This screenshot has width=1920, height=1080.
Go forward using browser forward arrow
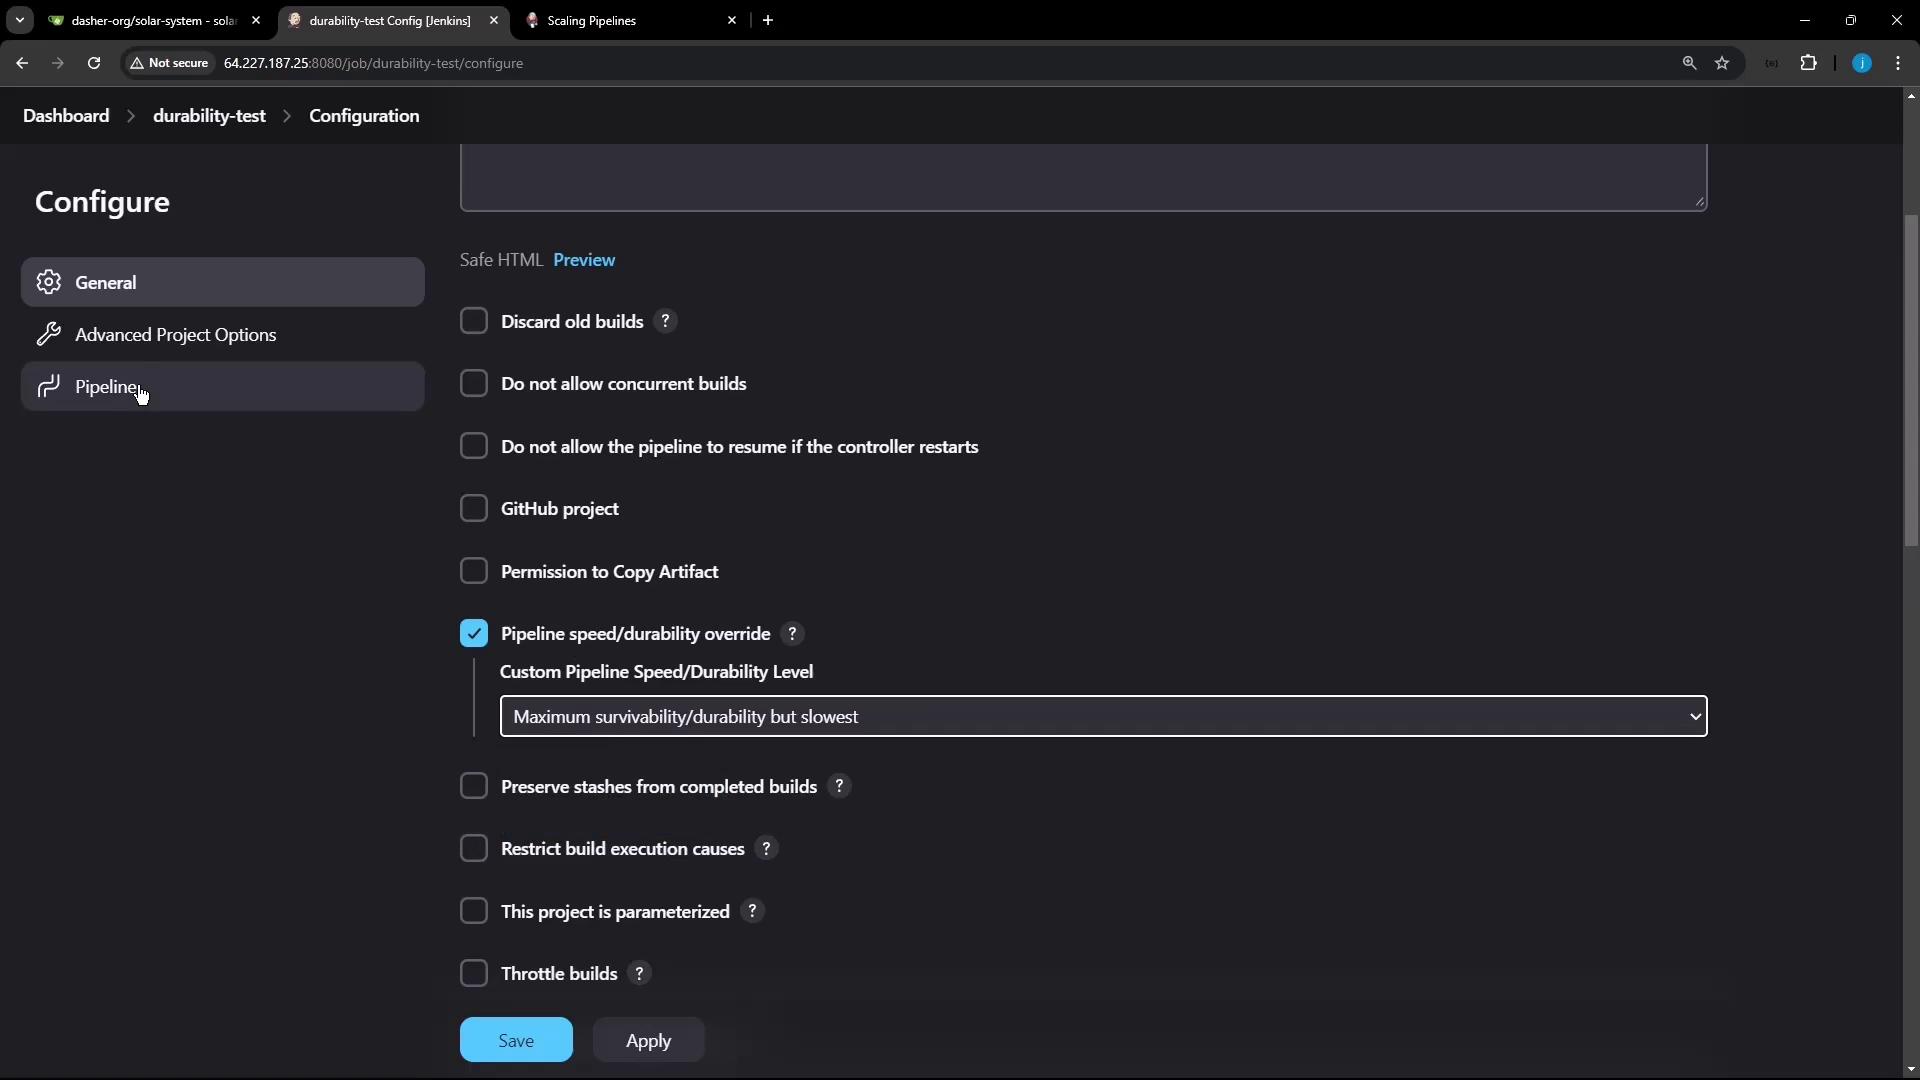coord(58,63)
